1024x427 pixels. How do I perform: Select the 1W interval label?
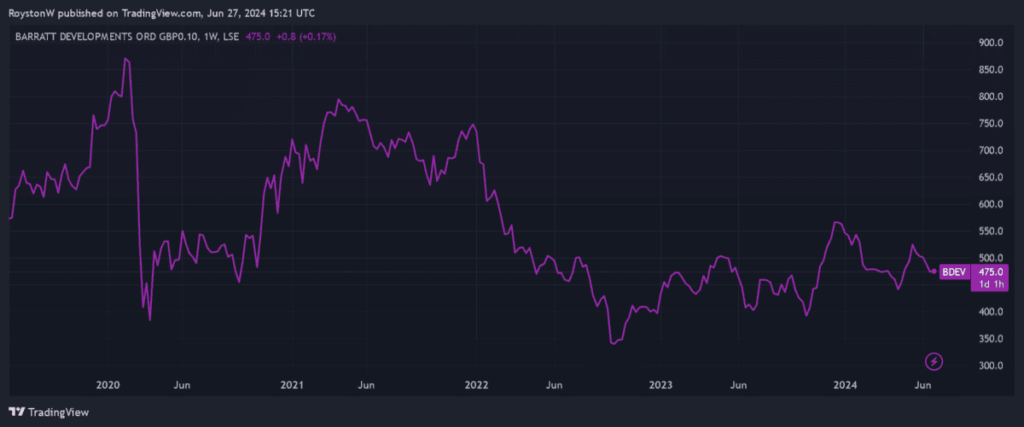[207, 36]
